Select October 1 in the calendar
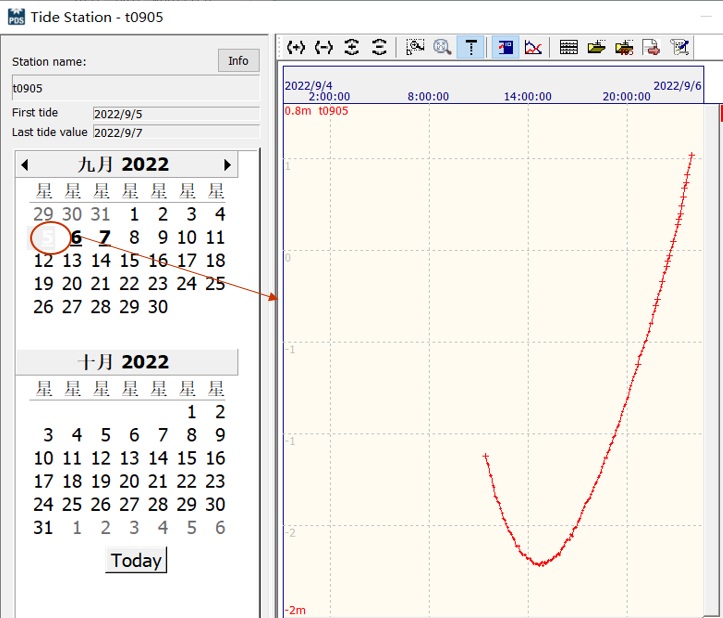Viewport: 723px width, 618px height. (x=191, y=412)
